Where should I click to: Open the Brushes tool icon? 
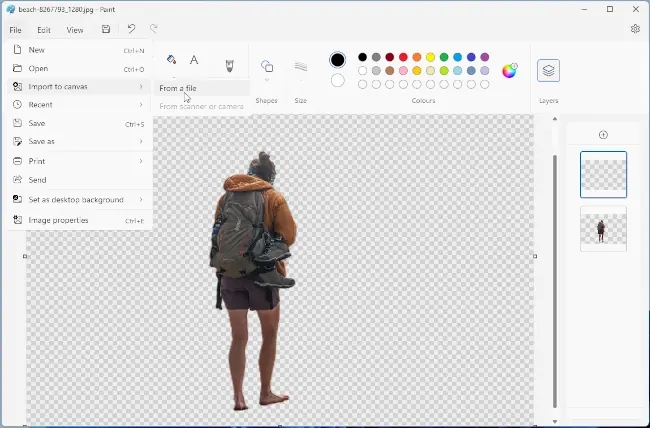click(229, 66)
